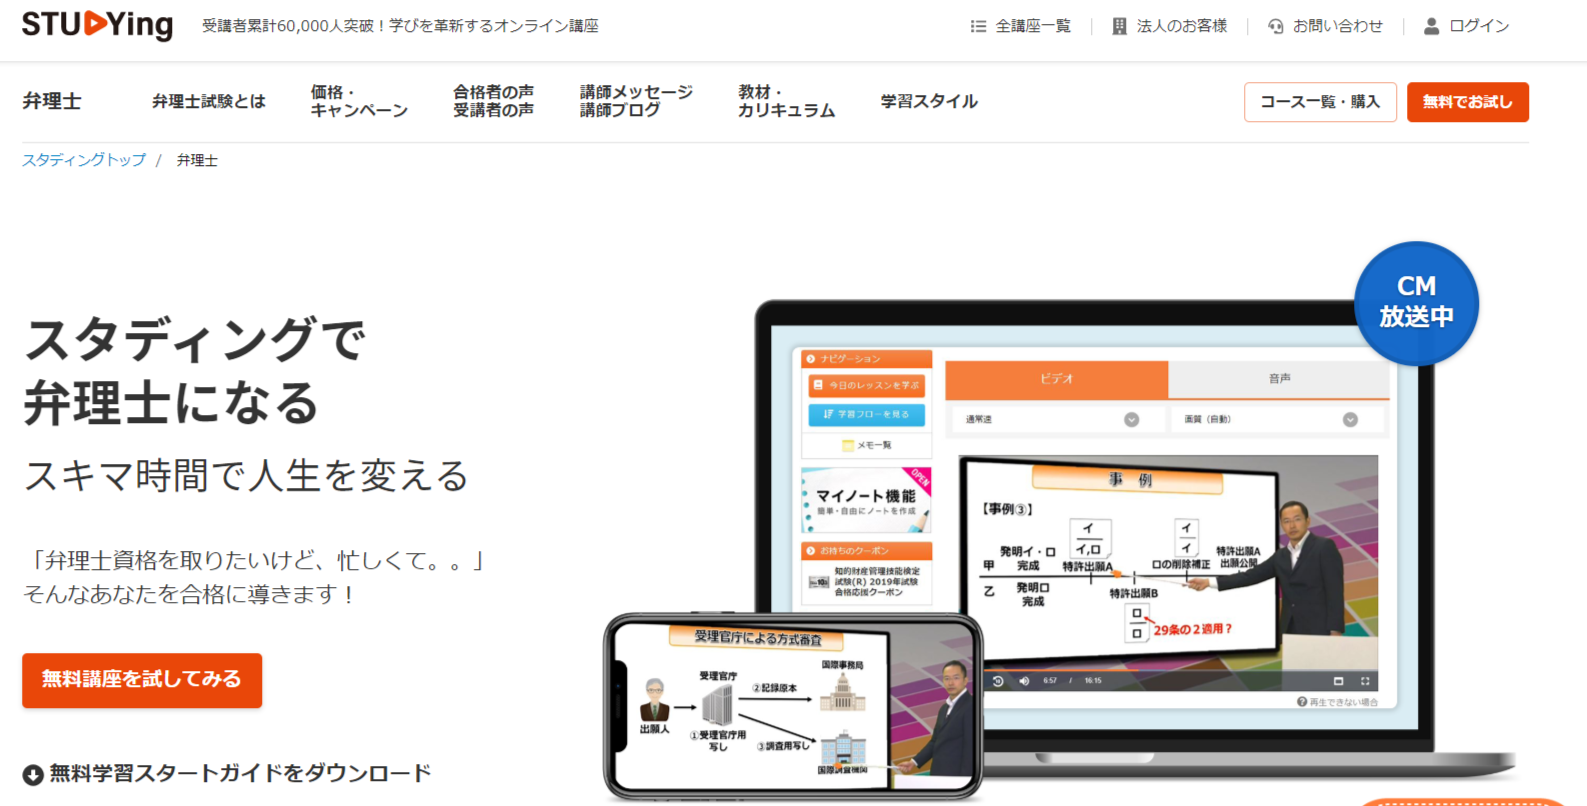The height and width of the screenshot is (806, 1587).
Task: Click マイノート機能 banner
Action: 867,500
